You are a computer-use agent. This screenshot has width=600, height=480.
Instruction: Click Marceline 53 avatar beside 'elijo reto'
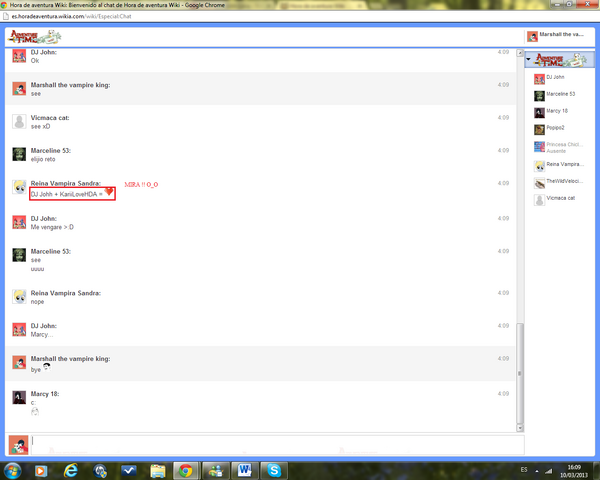pos(19,154)
